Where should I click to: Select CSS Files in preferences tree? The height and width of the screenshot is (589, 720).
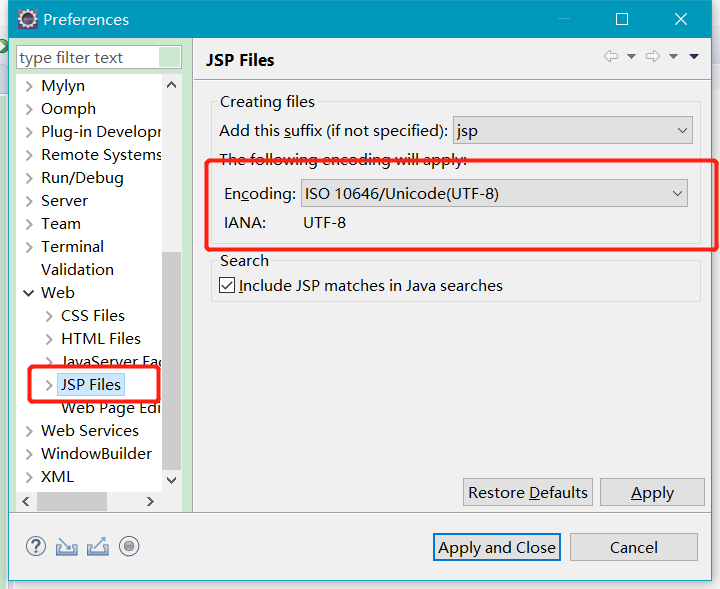[93, 316]
